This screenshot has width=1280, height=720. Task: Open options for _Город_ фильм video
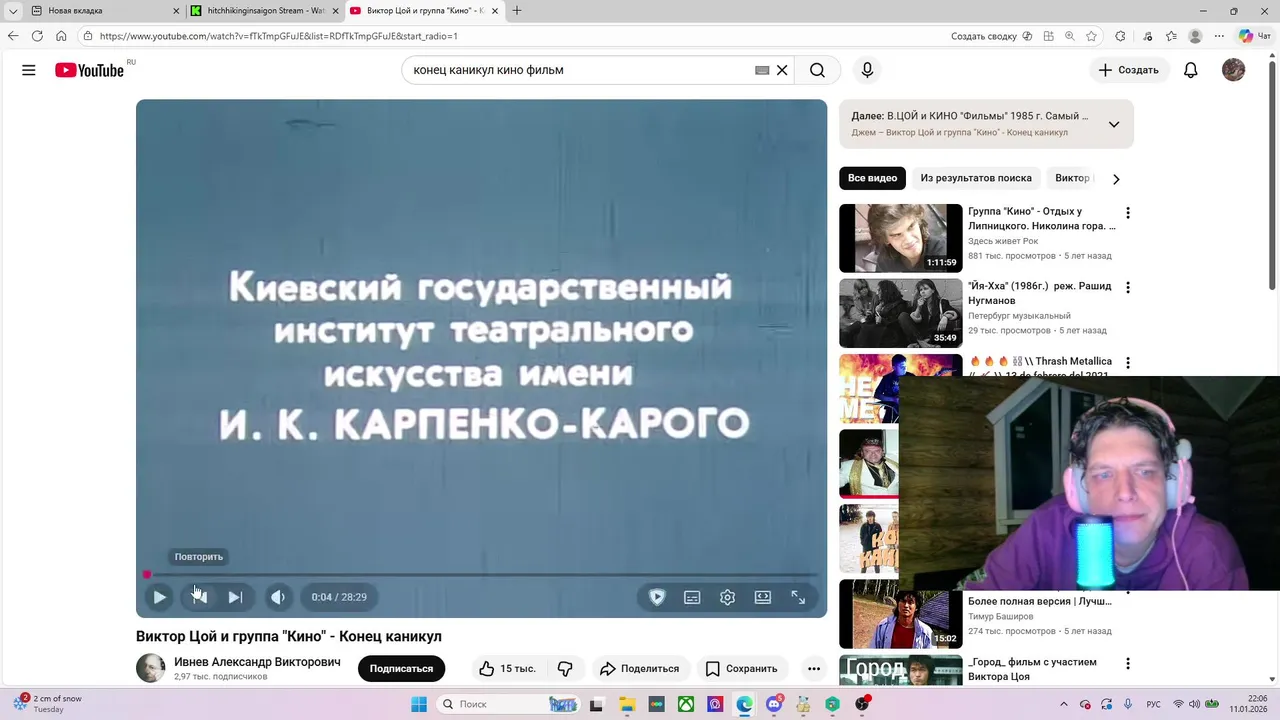(1128, 664)
